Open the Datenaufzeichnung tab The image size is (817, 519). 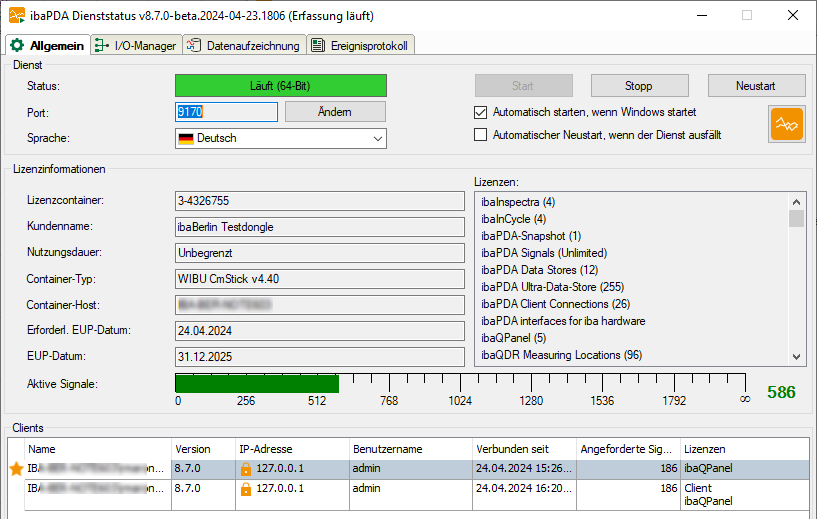tap(244, 45)
